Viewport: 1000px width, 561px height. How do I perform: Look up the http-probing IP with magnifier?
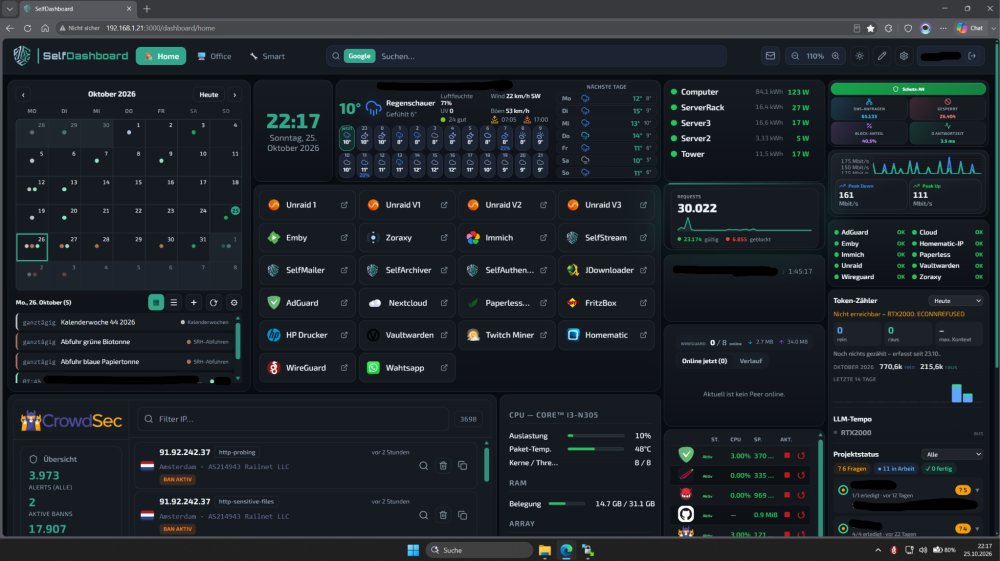click(423, 466)
